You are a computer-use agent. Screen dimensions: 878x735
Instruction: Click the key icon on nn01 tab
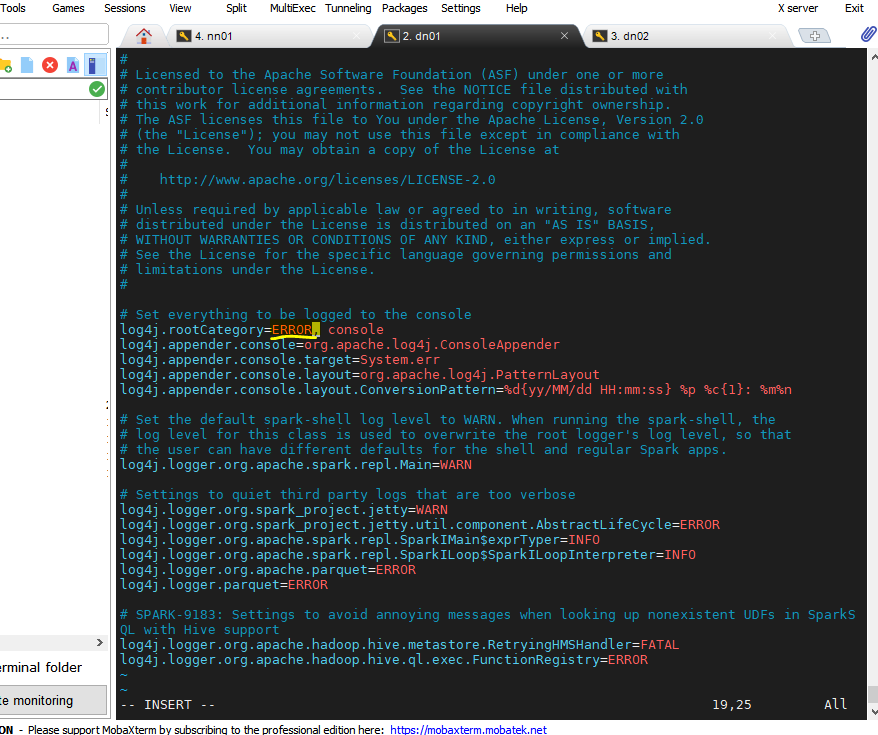click(184, 36)
